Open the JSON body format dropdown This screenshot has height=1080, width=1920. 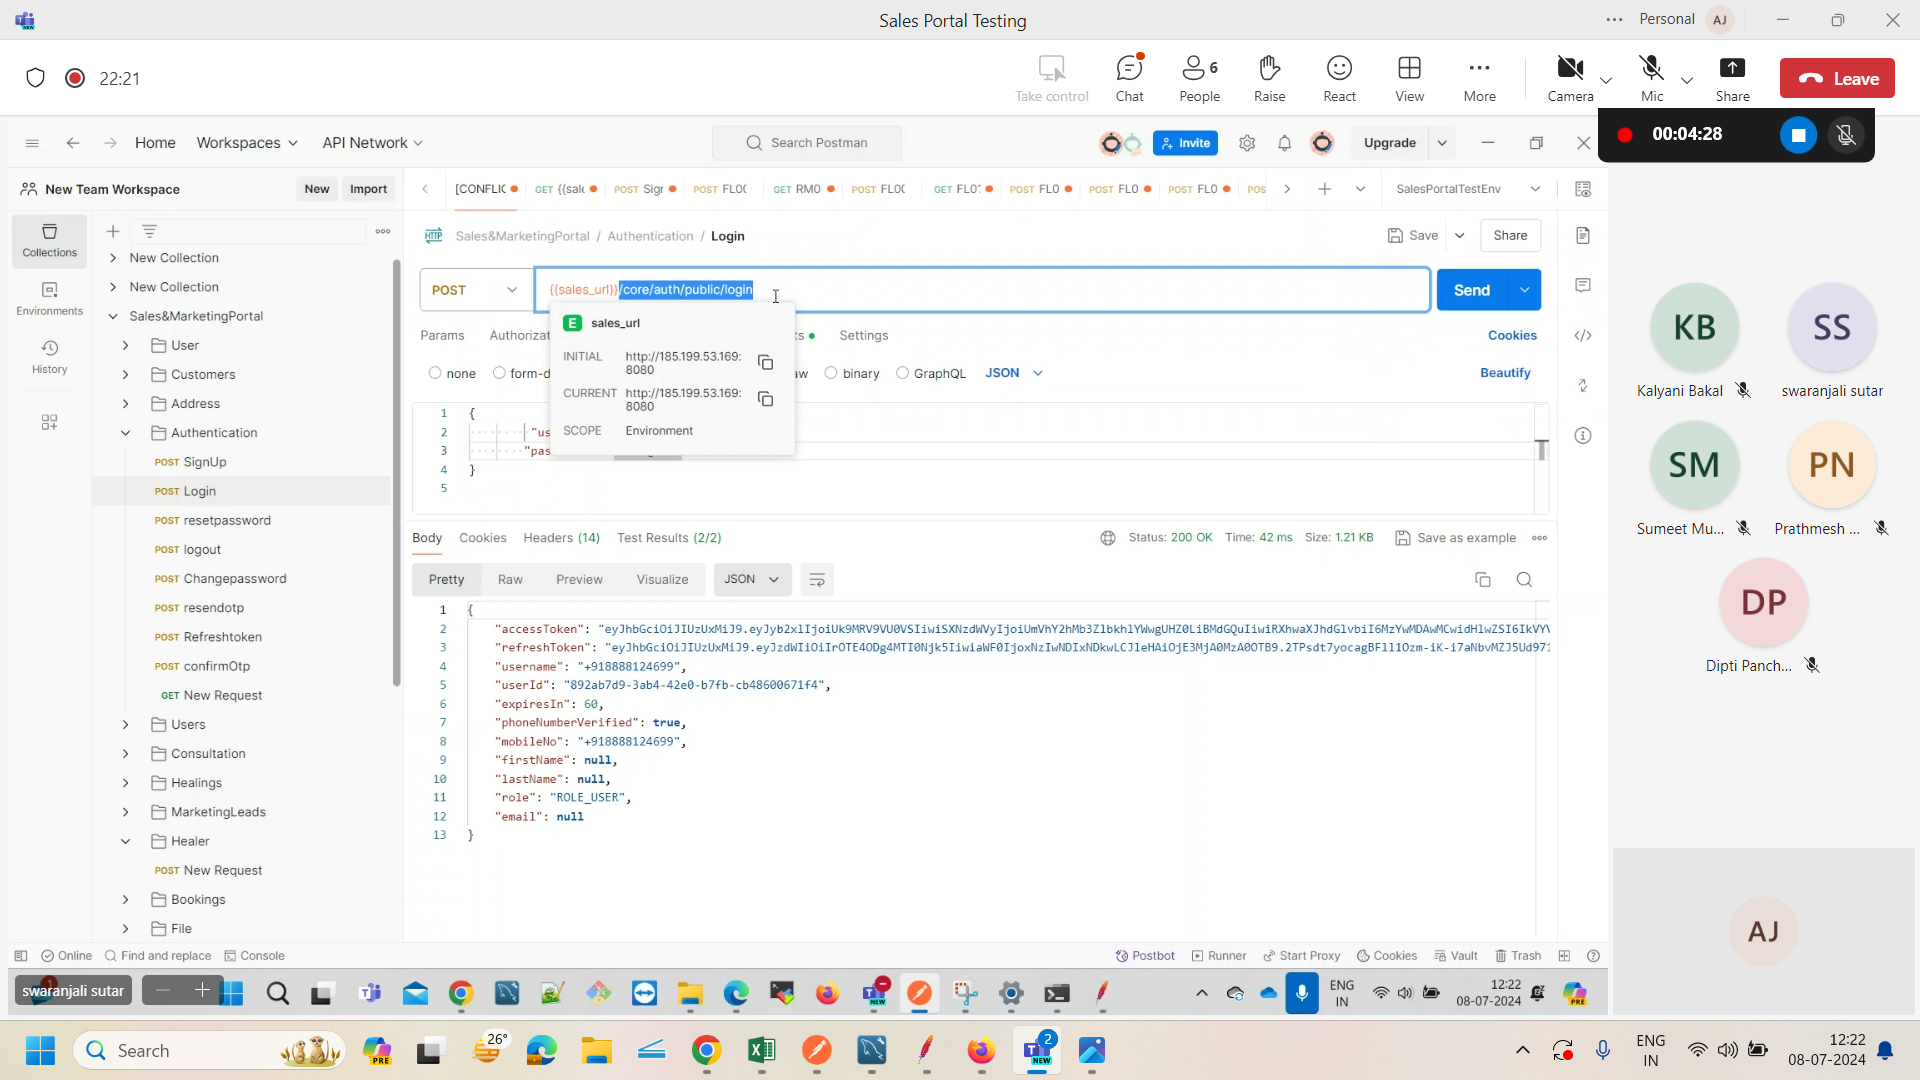[1014, 373]
